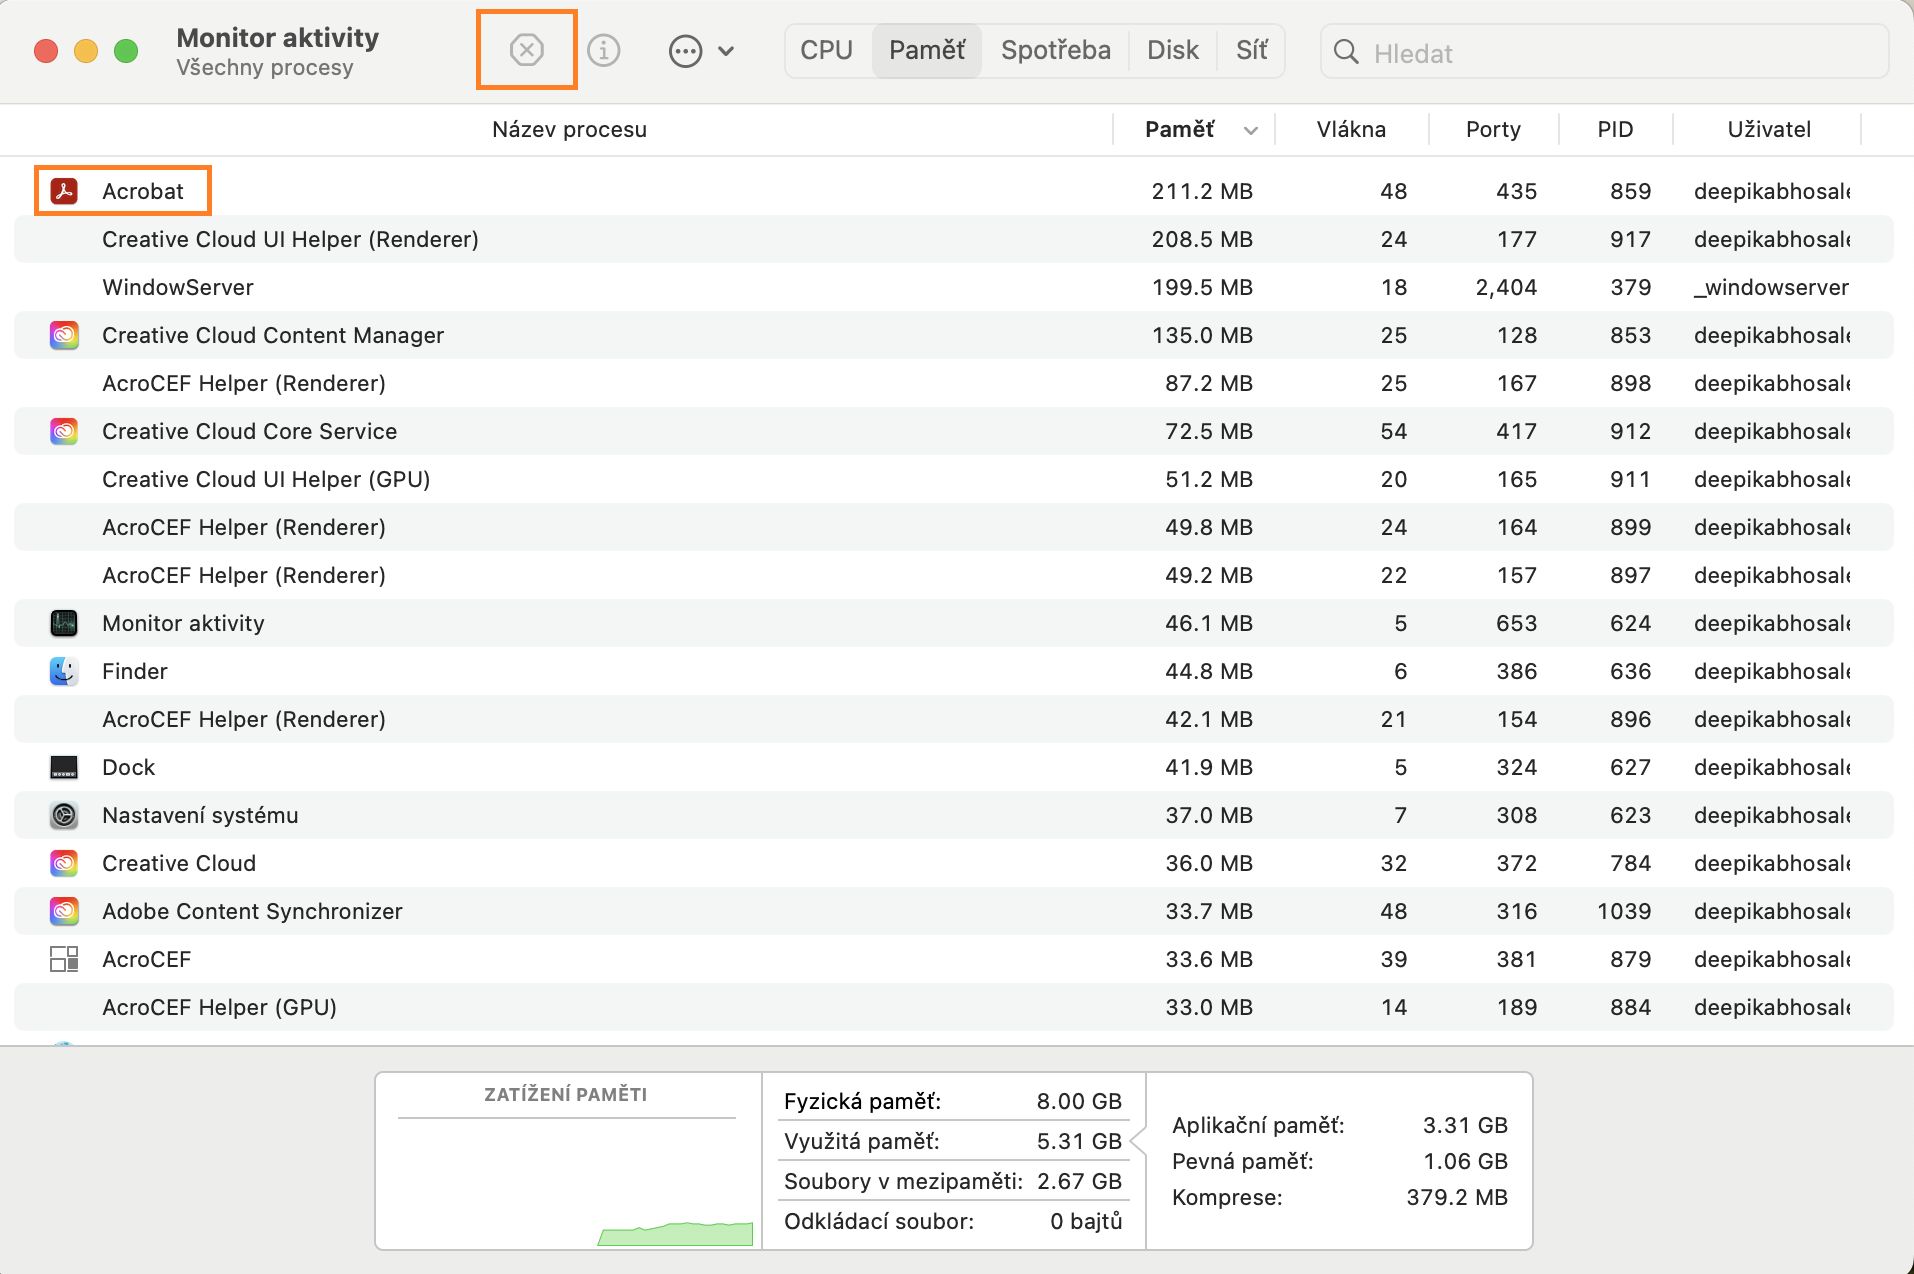Image resolution: width=1914 pixels, height=1274 pixels.
Task: Click the Zatížení paměti memory pressure graph
Action: click(567, 1180)
